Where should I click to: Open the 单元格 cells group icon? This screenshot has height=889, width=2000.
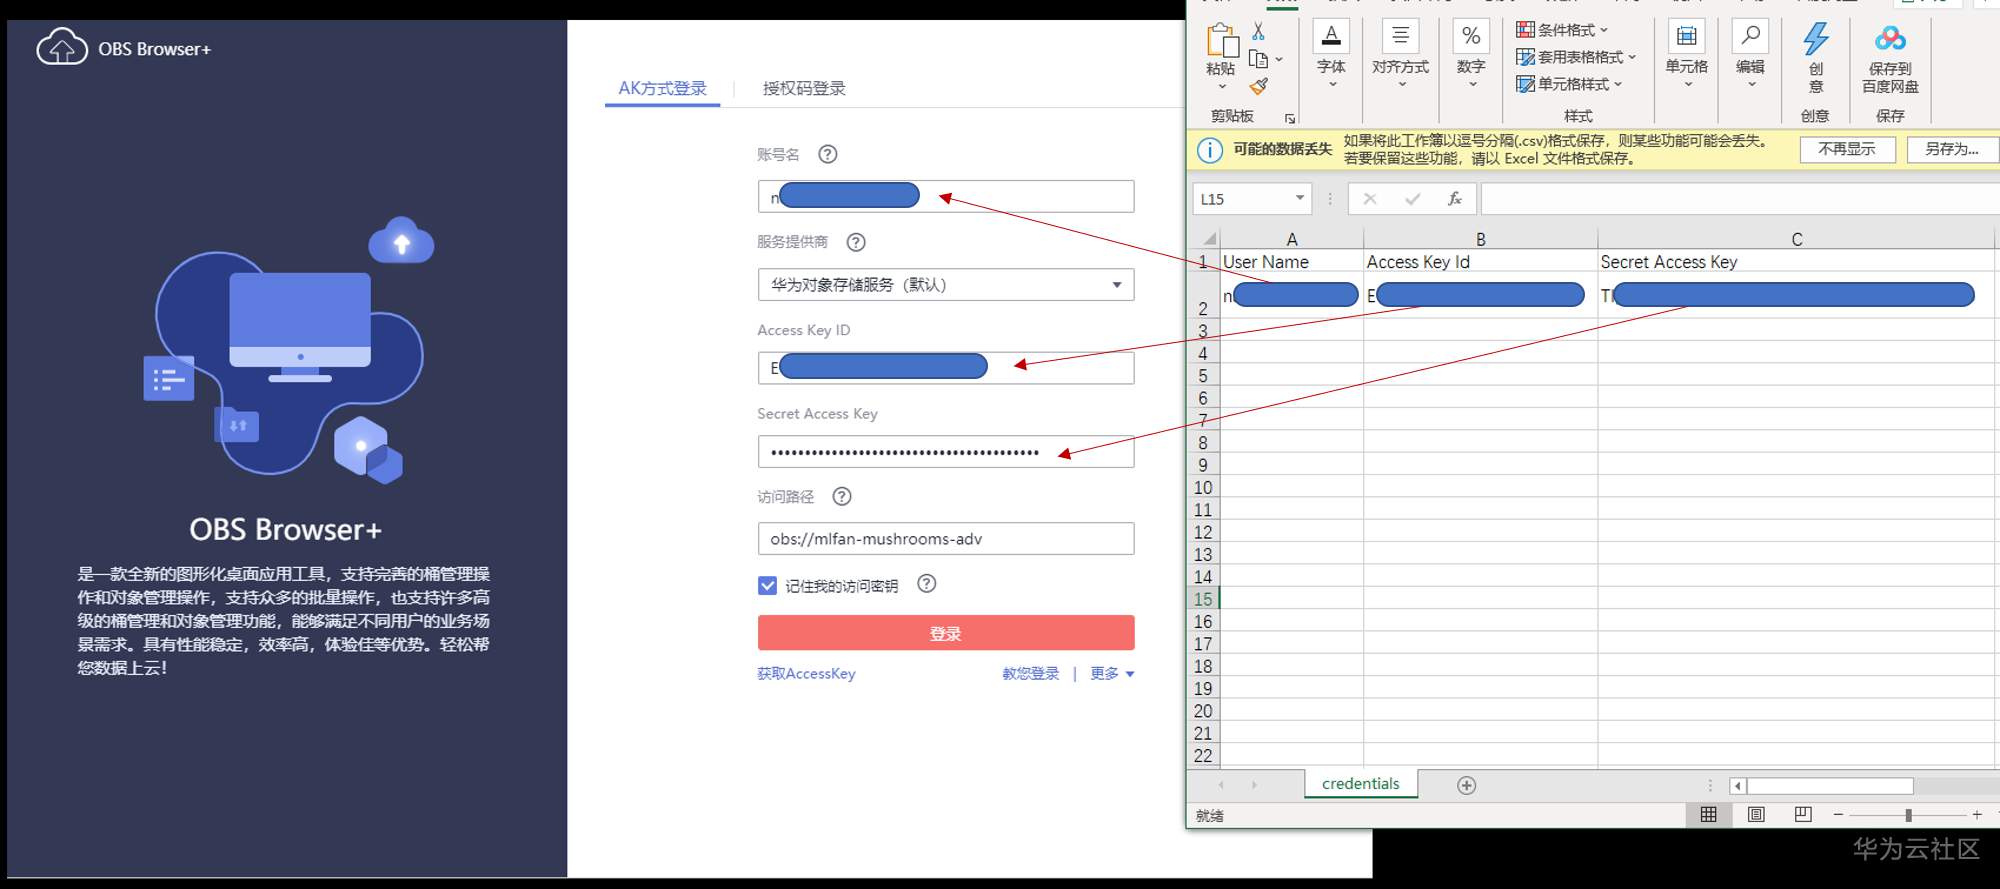pos(1686,36)
